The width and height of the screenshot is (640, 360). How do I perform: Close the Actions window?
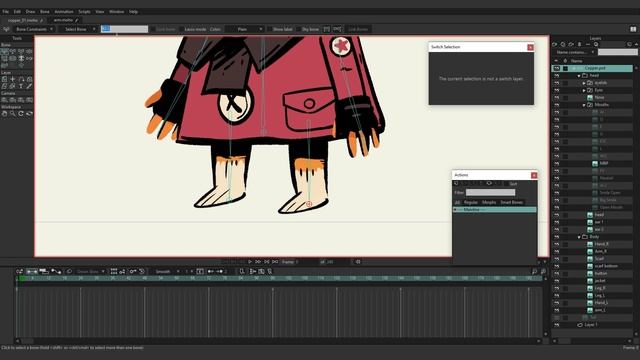click(x=534, y=175)
